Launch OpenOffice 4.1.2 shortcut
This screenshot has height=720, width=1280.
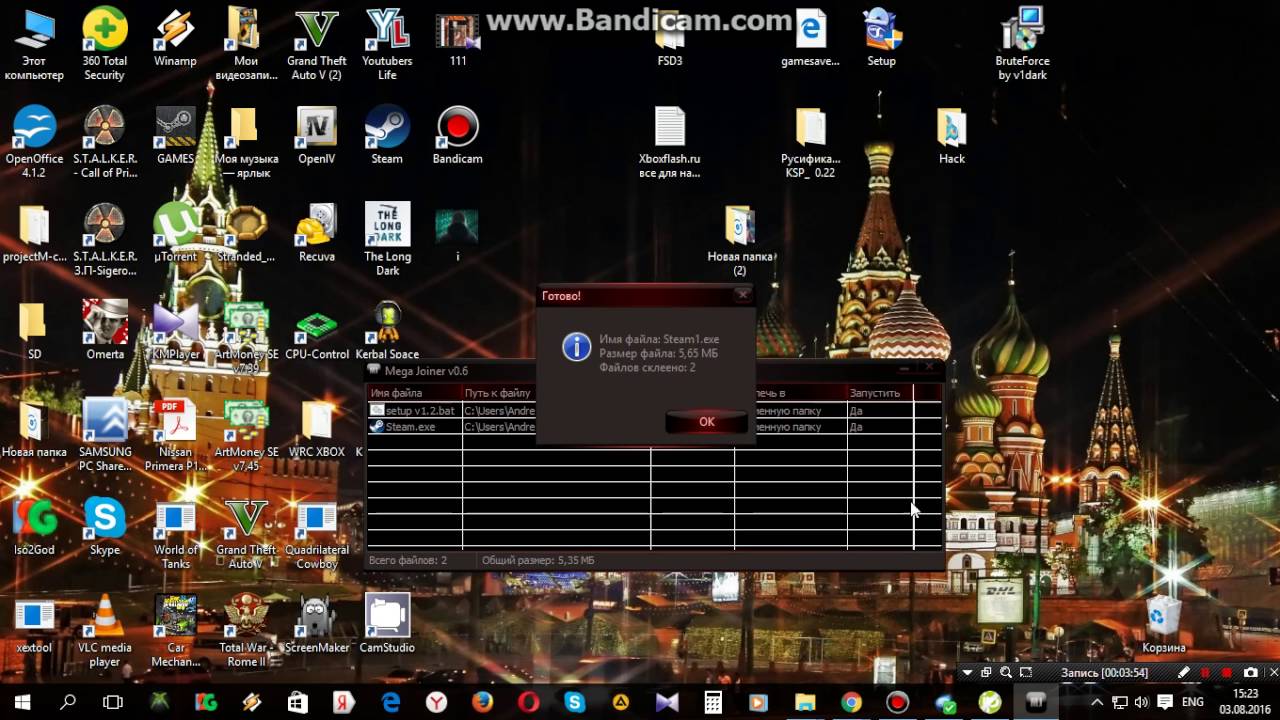(x=34, y=143)
